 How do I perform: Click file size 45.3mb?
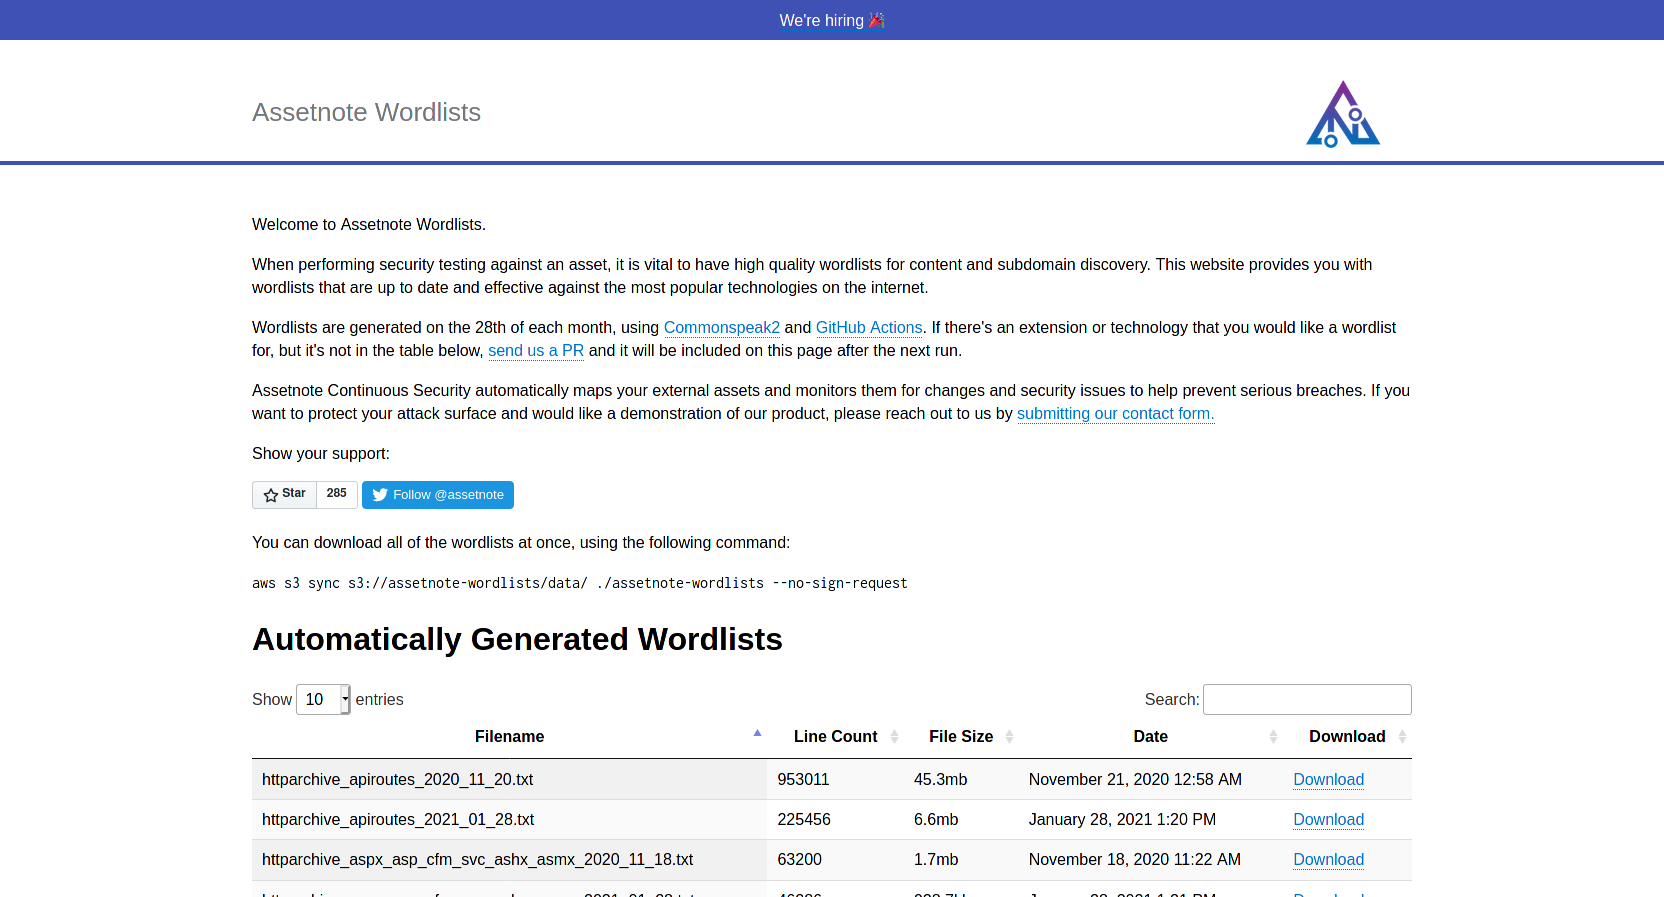point(940,779)
